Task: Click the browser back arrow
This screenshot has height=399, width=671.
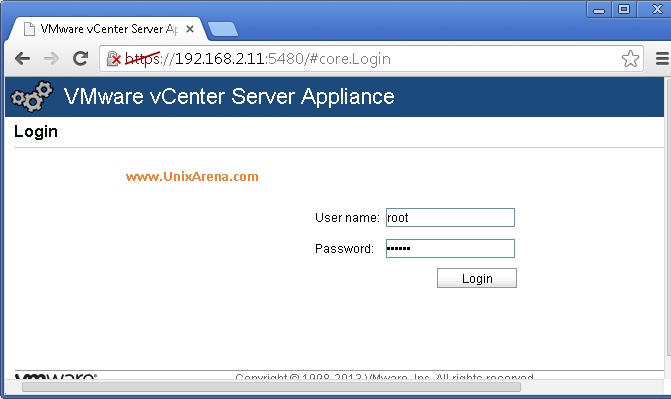Action: [x=22, y=59]
